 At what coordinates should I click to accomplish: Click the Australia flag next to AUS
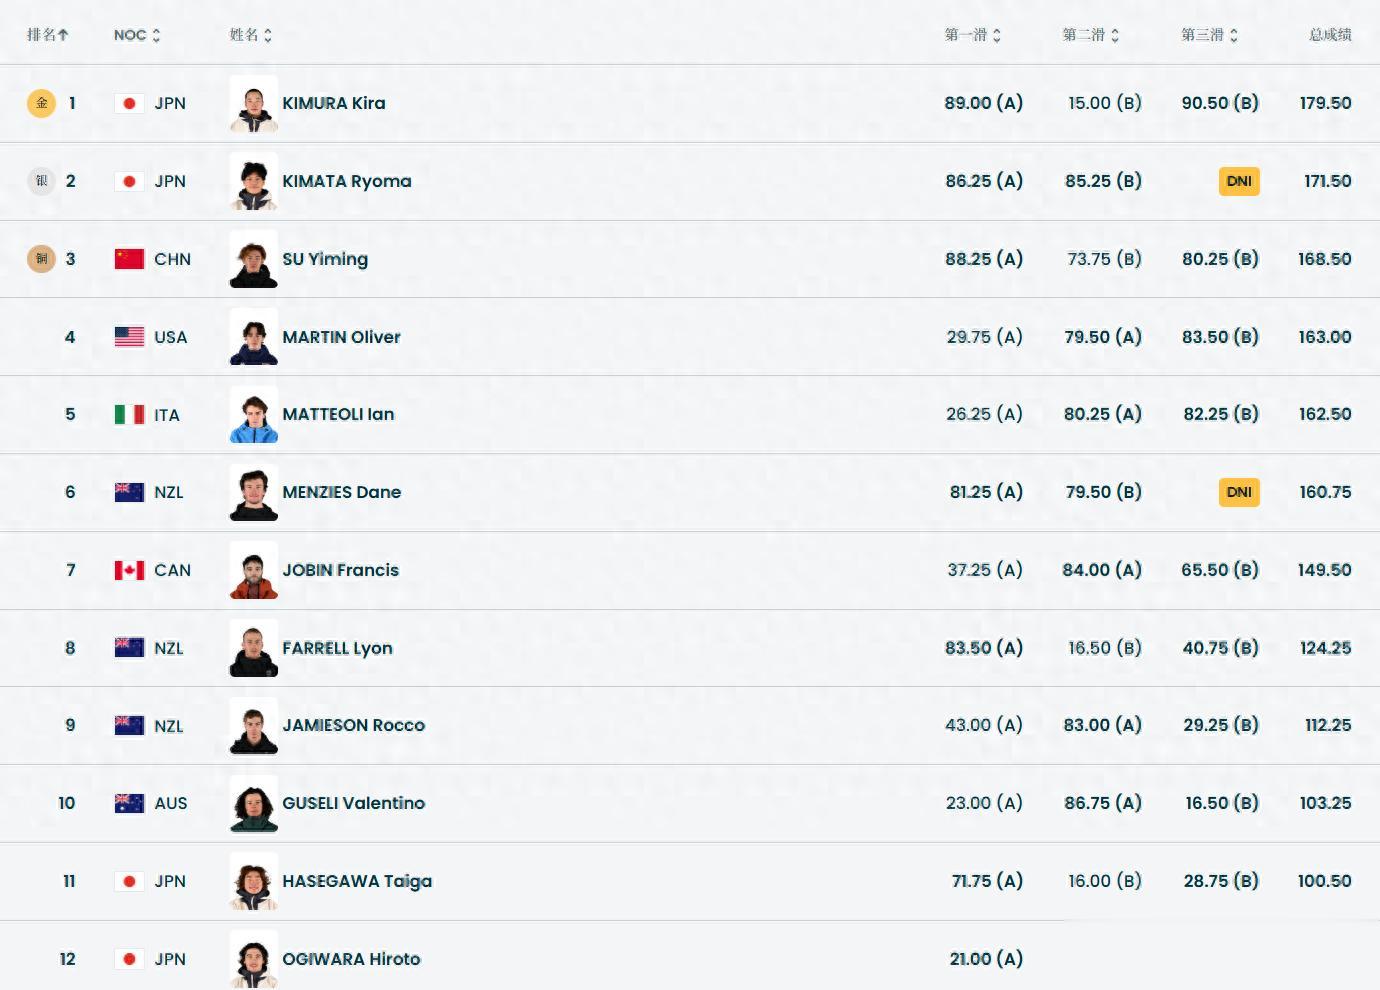[129, 803]
